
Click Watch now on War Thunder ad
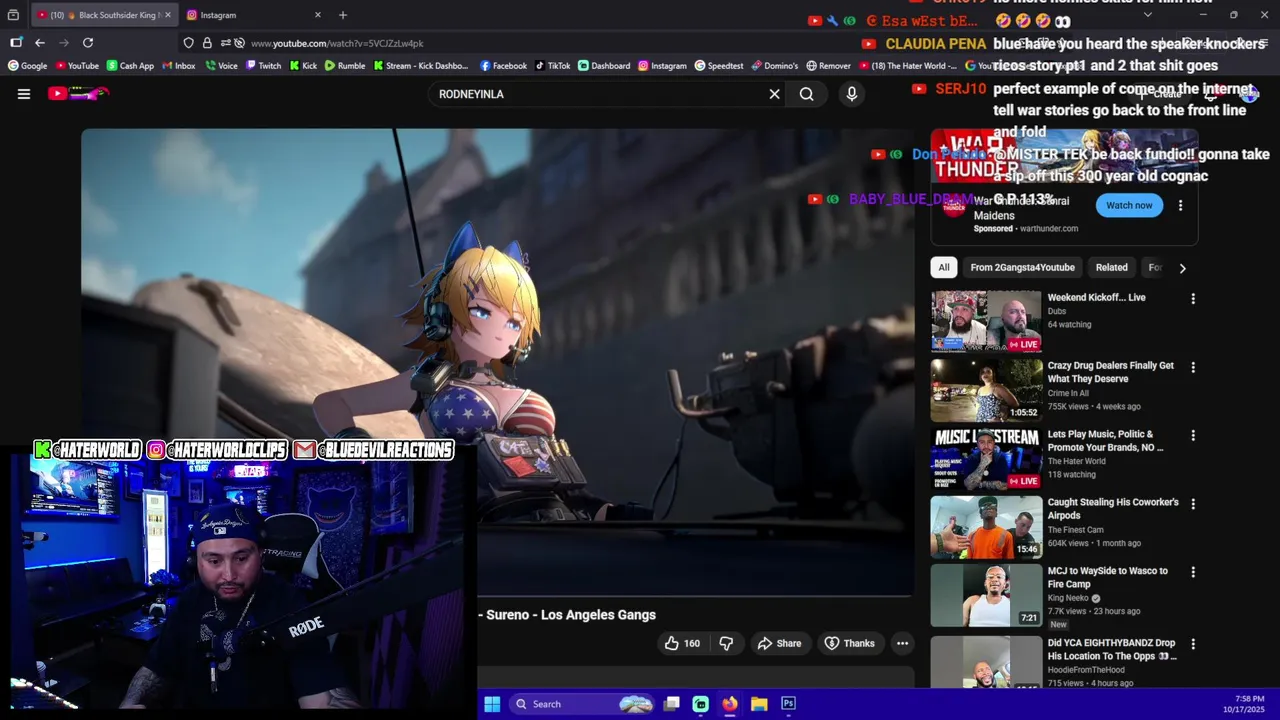coord(1129,205)
